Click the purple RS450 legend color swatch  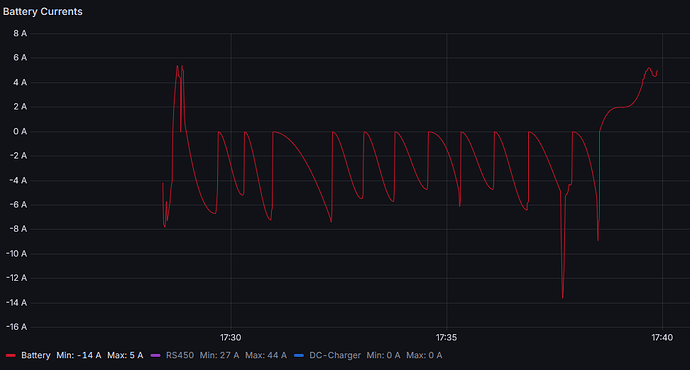155,355
